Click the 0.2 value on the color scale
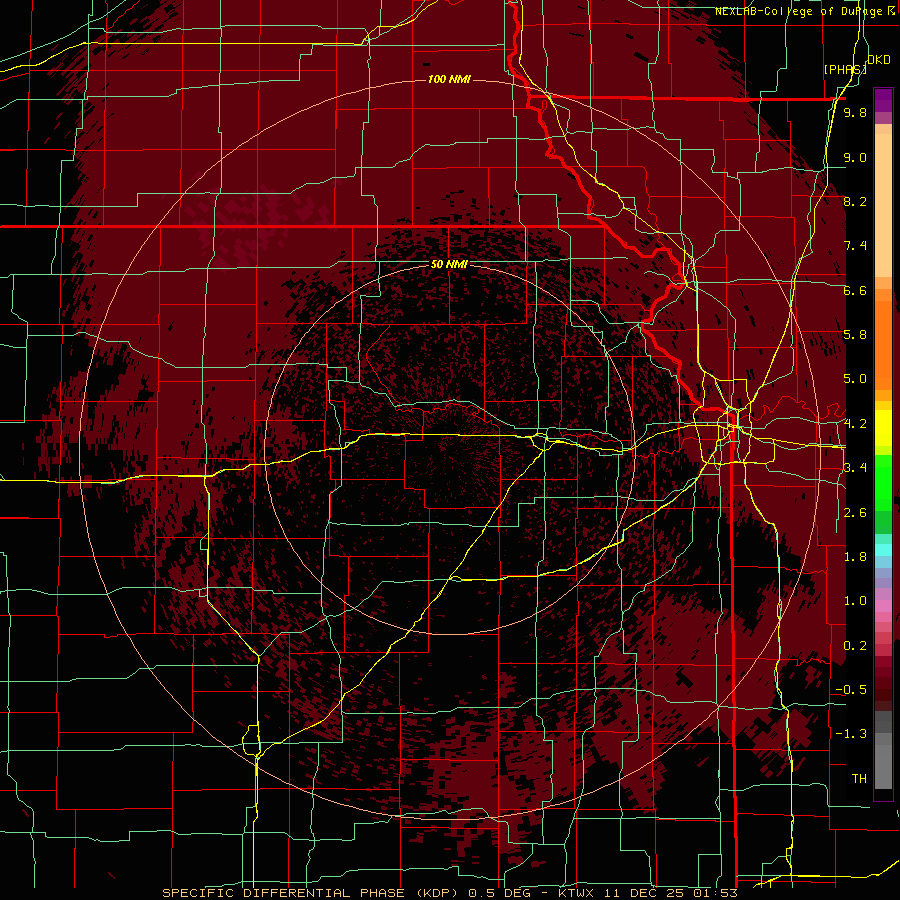Image resolution: width=900 pixels, height=900 pixels. click(x=855, y=646)
